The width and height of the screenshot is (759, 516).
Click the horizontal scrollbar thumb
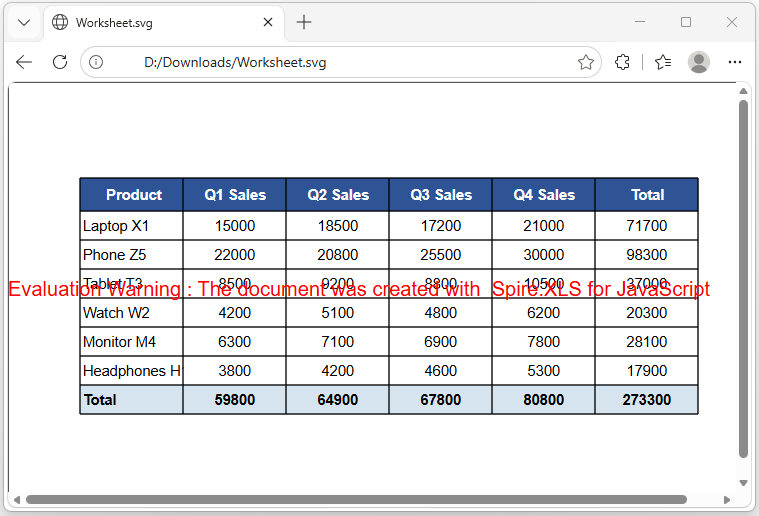point(356,500)
